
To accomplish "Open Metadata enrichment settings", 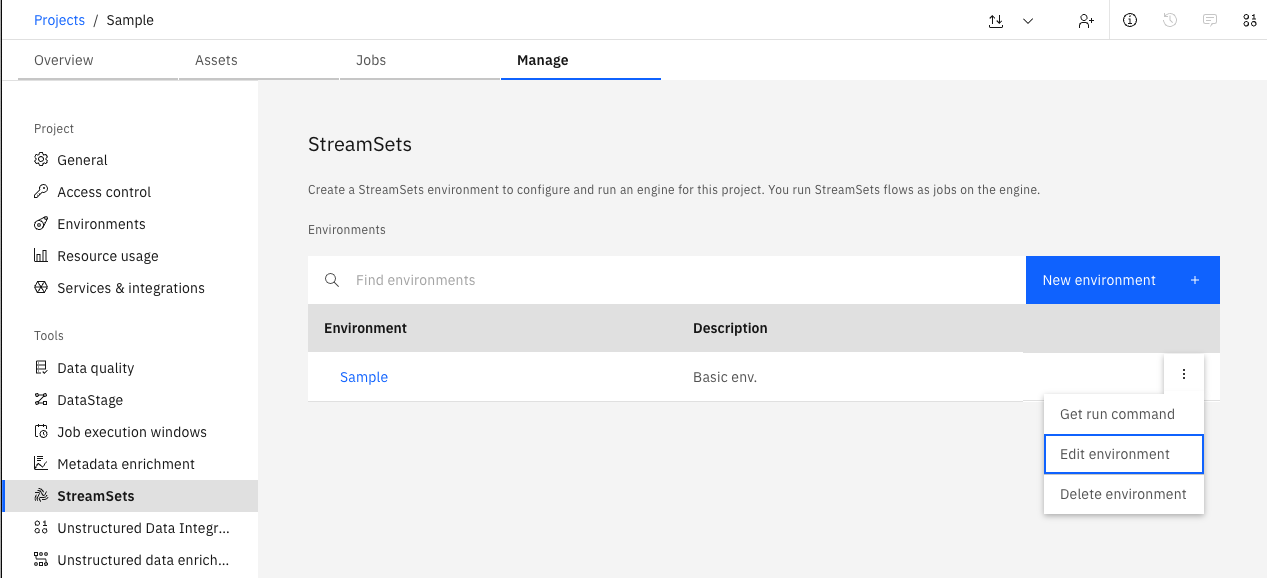I will (x=130, y=464).
